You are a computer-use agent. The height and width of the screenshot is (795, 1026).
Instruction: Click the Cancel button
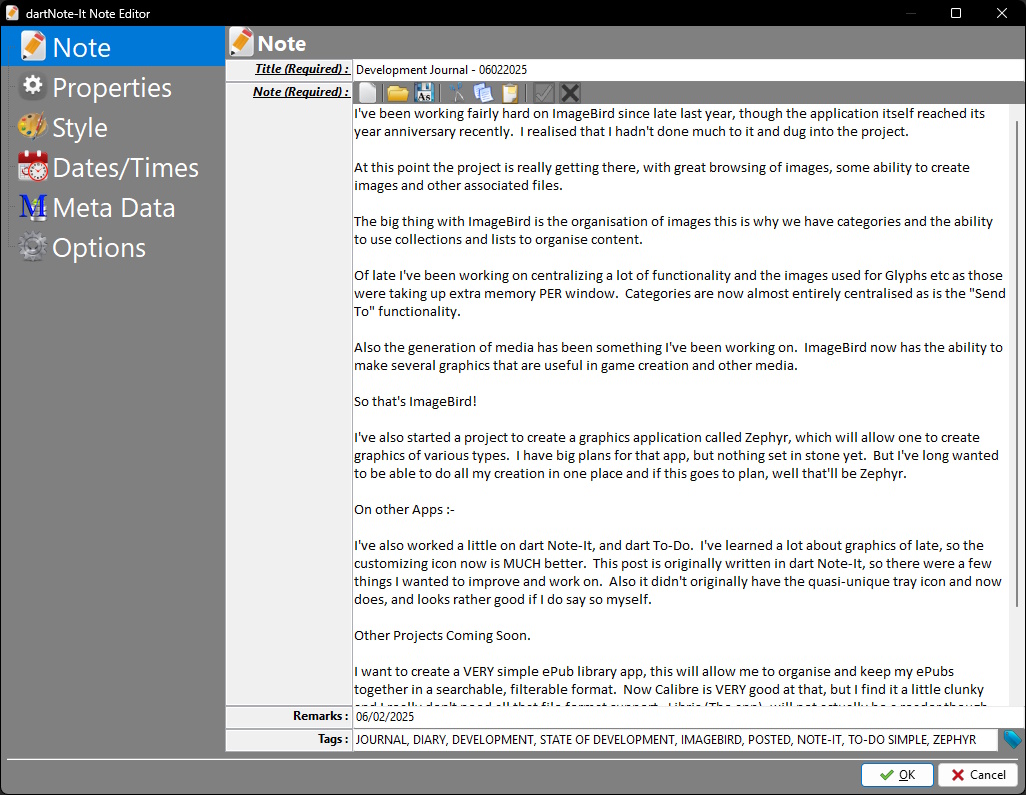click(x=978, y=775)
